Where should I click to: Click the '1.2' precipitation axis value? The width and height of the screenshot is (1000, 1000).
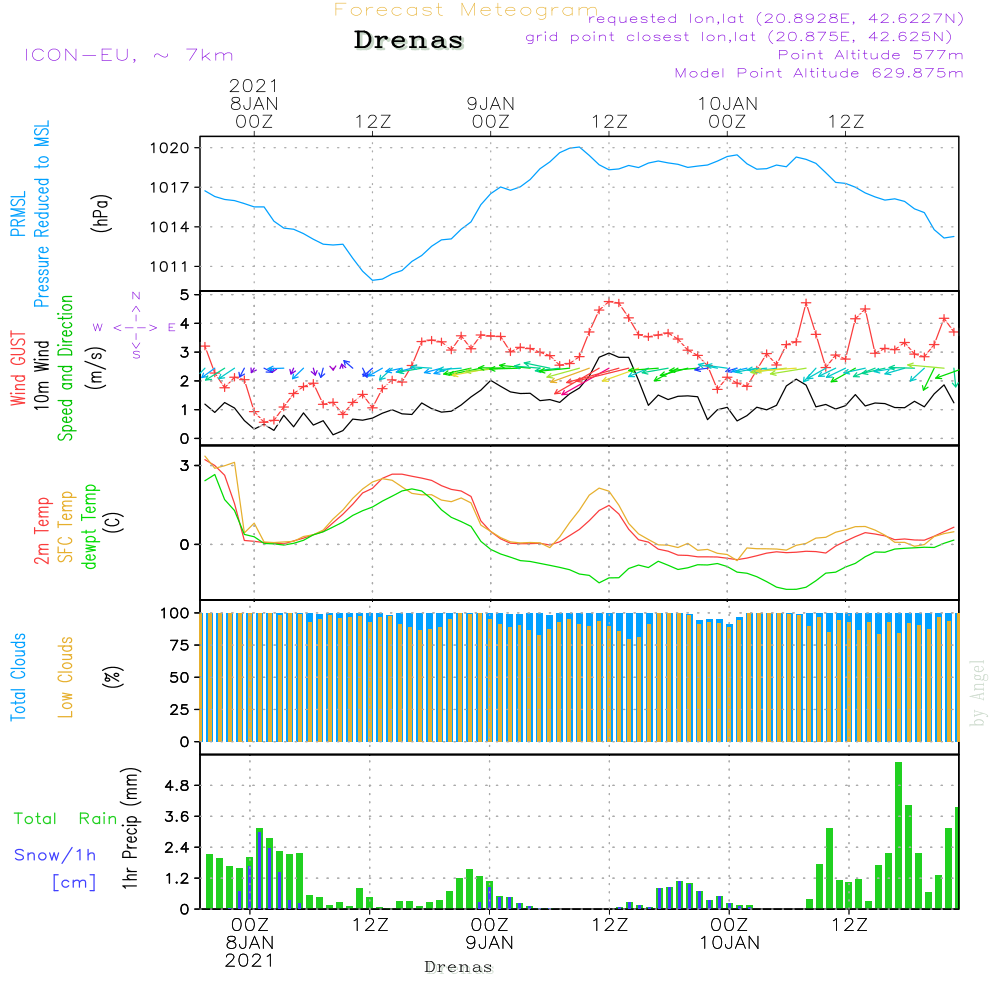pos(177,879)
